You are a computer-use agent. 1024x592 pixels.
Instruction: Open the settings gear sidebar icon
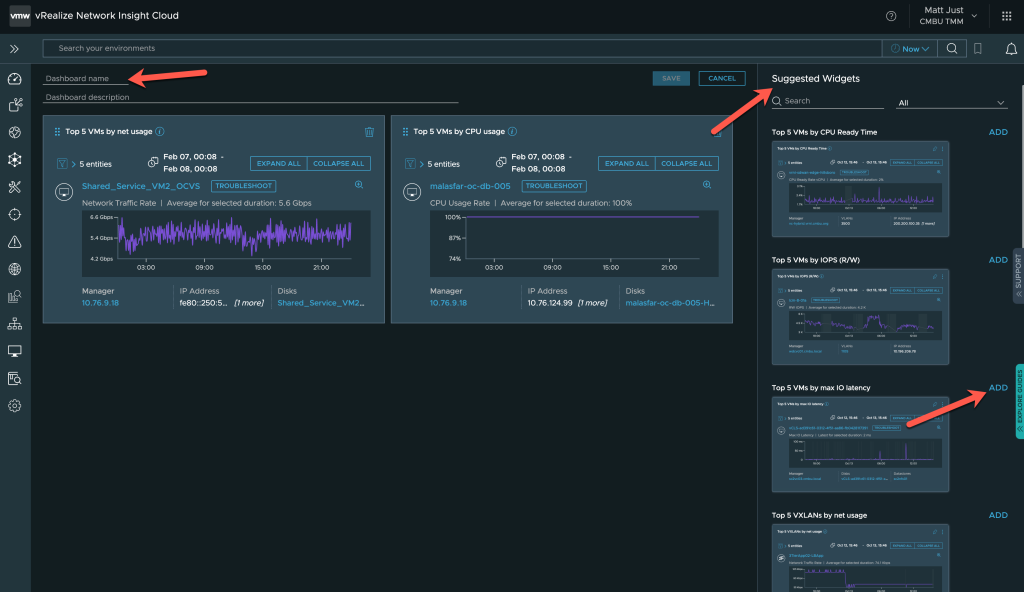(x=14, y=406)
